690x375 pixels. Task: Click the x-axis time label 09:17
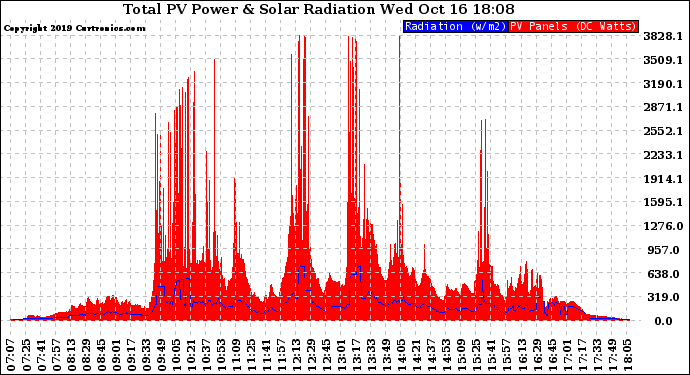[131, 355]
